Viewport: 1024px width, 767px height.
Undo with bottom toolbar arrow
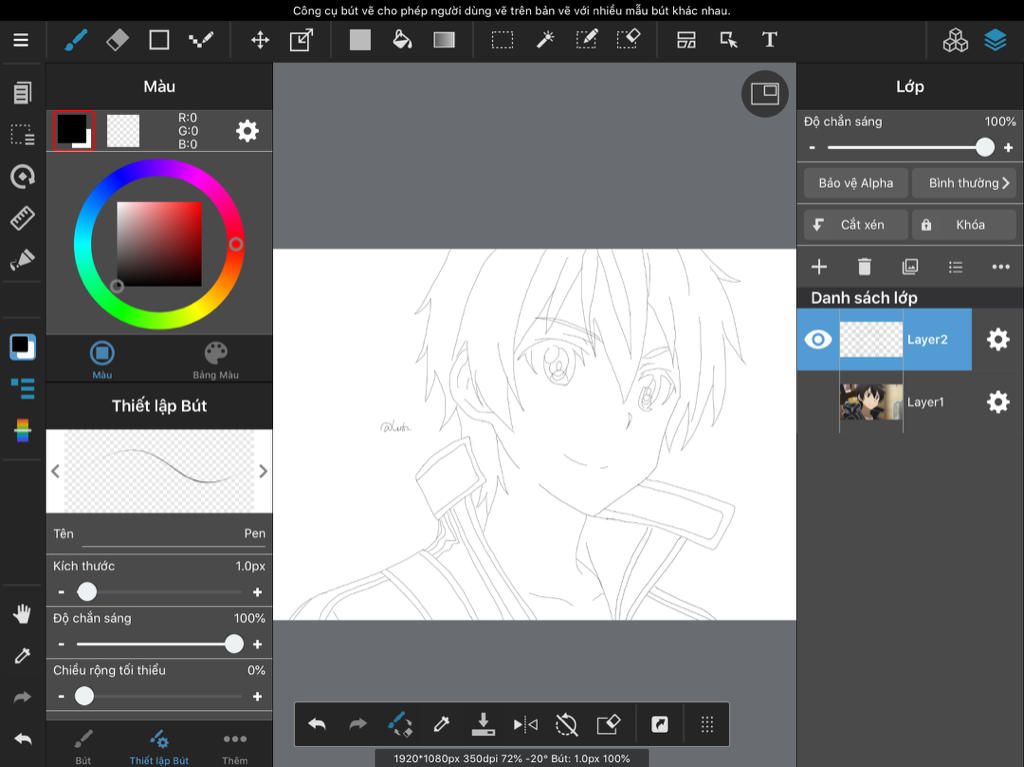pos(317,724)
